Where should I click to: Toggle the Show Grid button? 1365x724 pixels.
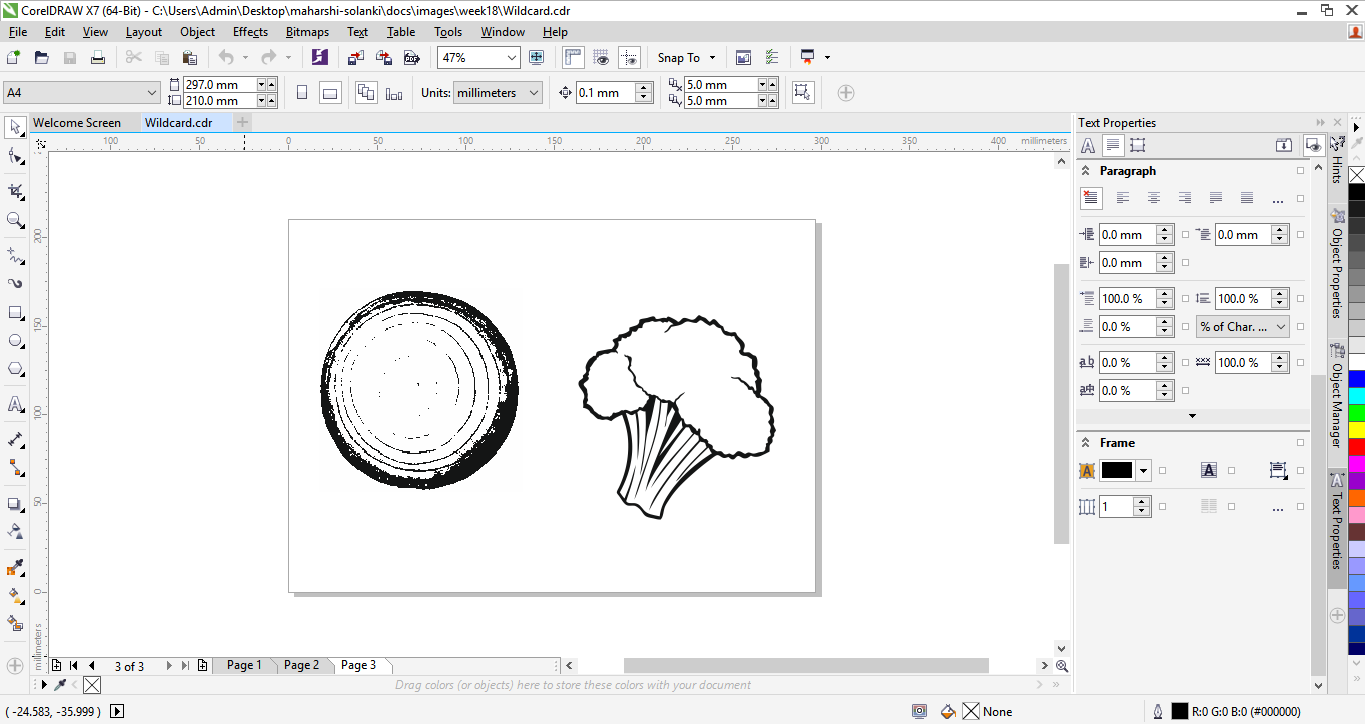[x=601, y=58]
